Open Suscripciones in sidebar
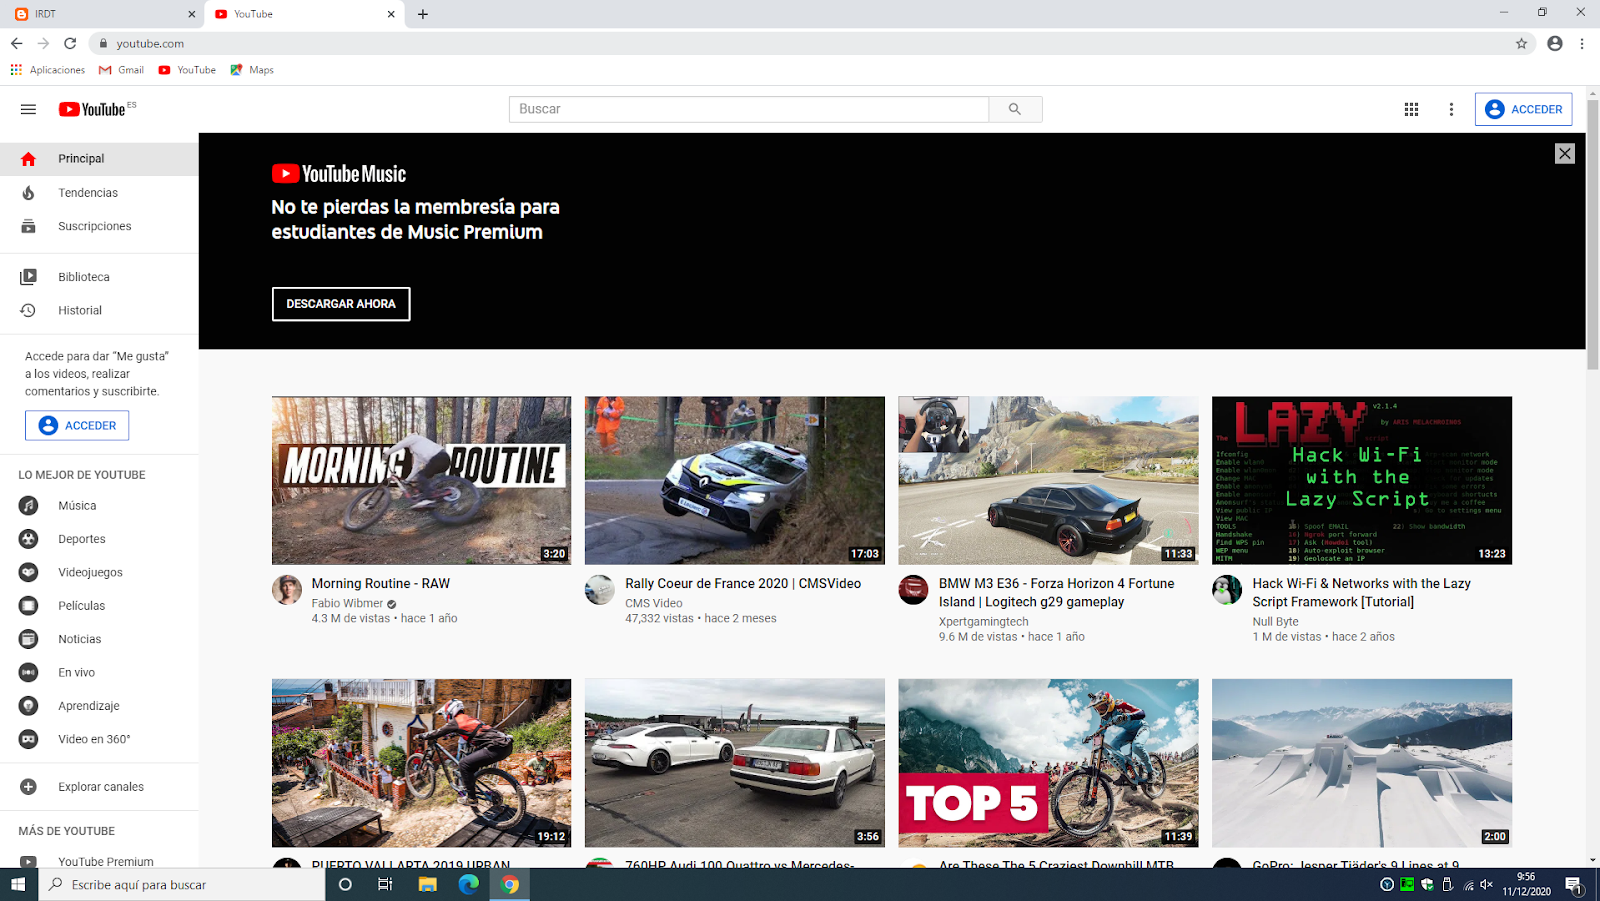This screenshot has height=901, width=1600. 99,226
